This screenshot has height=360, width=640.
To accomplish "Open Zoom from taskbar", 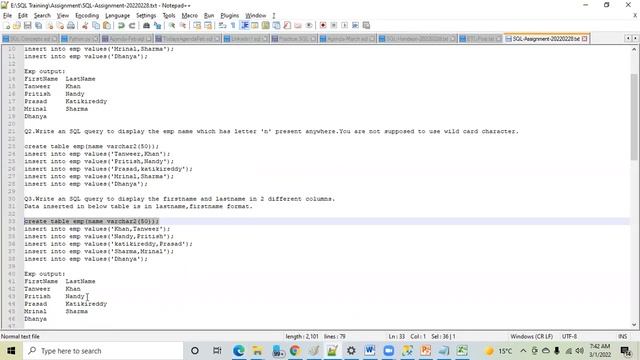I will click(389, 351).
